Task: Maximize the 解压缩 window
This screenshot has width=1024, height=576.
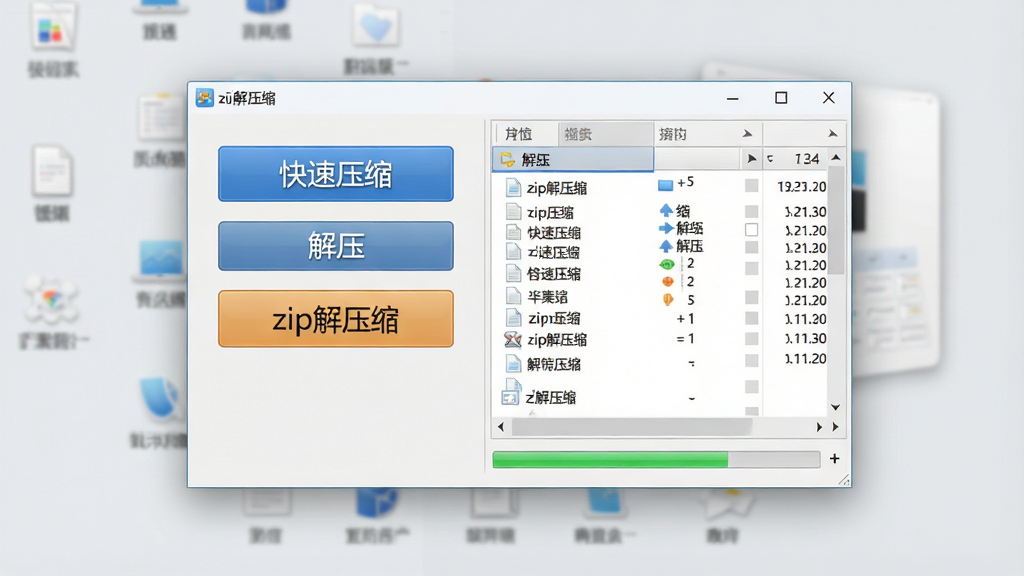Action: coord(781,98)
